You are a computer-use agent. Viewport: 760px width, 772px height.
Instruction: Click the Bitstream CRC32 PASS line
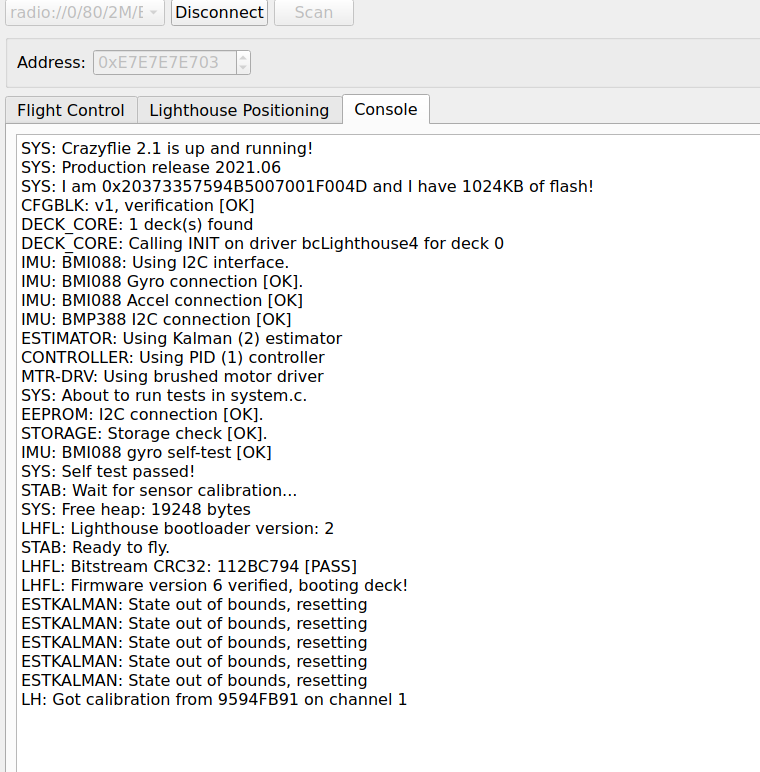(x=189, y=566)
